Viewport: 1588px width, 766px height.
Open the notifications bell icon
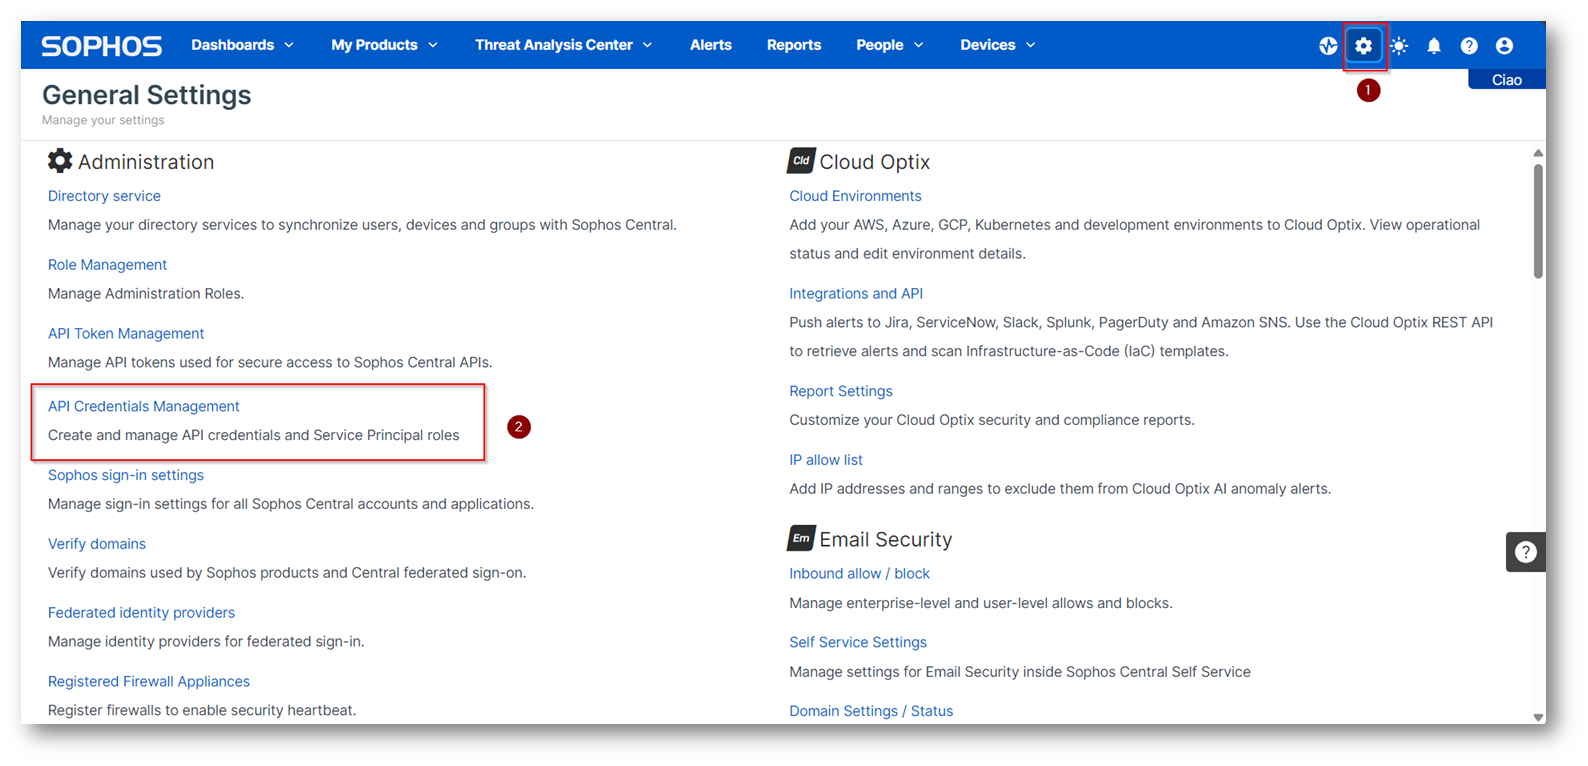coord(1434,46)
